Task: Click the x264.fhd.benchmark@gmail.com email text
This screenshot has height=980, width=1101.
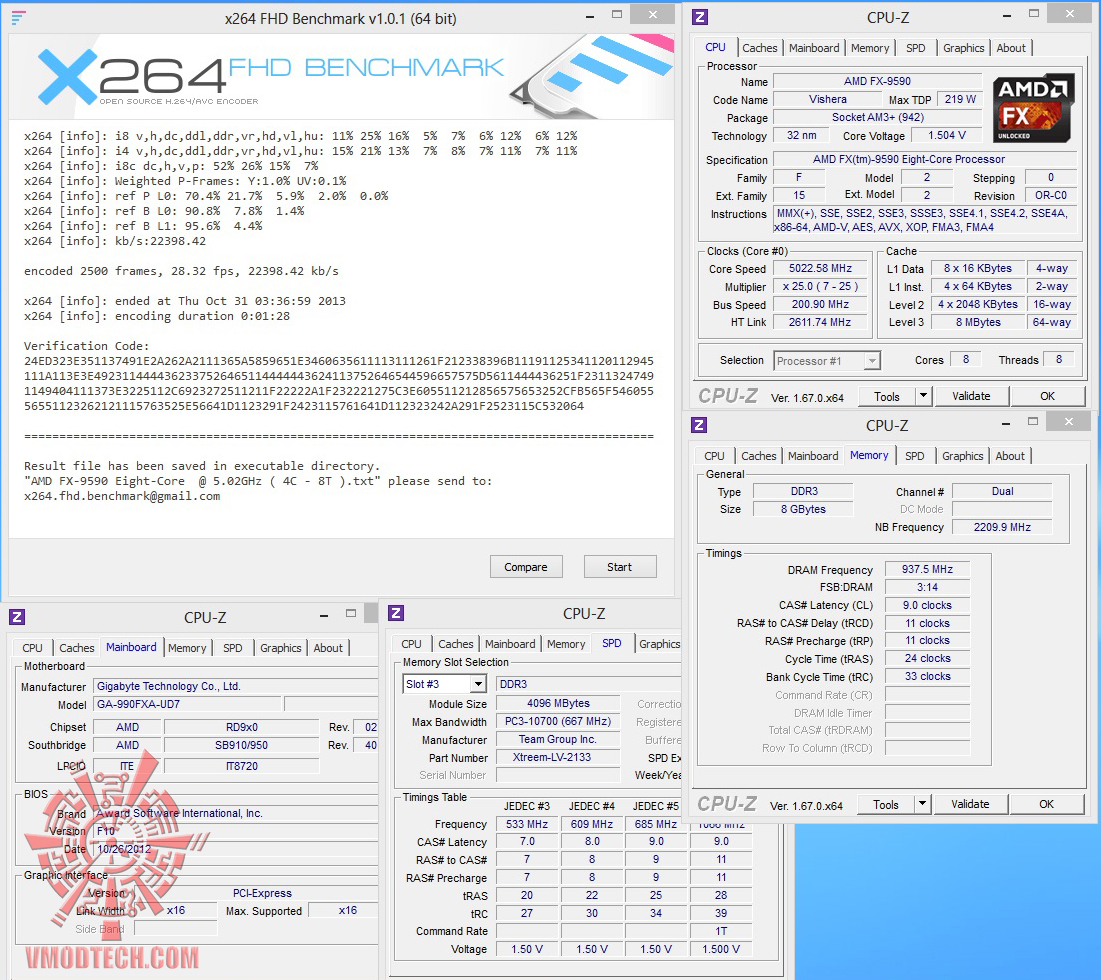Action: pos(122,496)
